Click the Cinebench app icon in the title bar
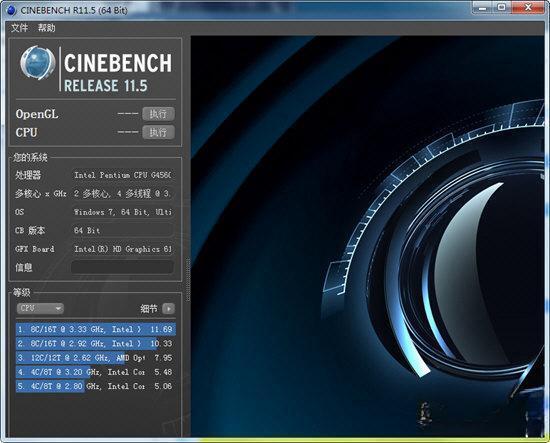Screen dimensions: 550x443 point(11,10)
